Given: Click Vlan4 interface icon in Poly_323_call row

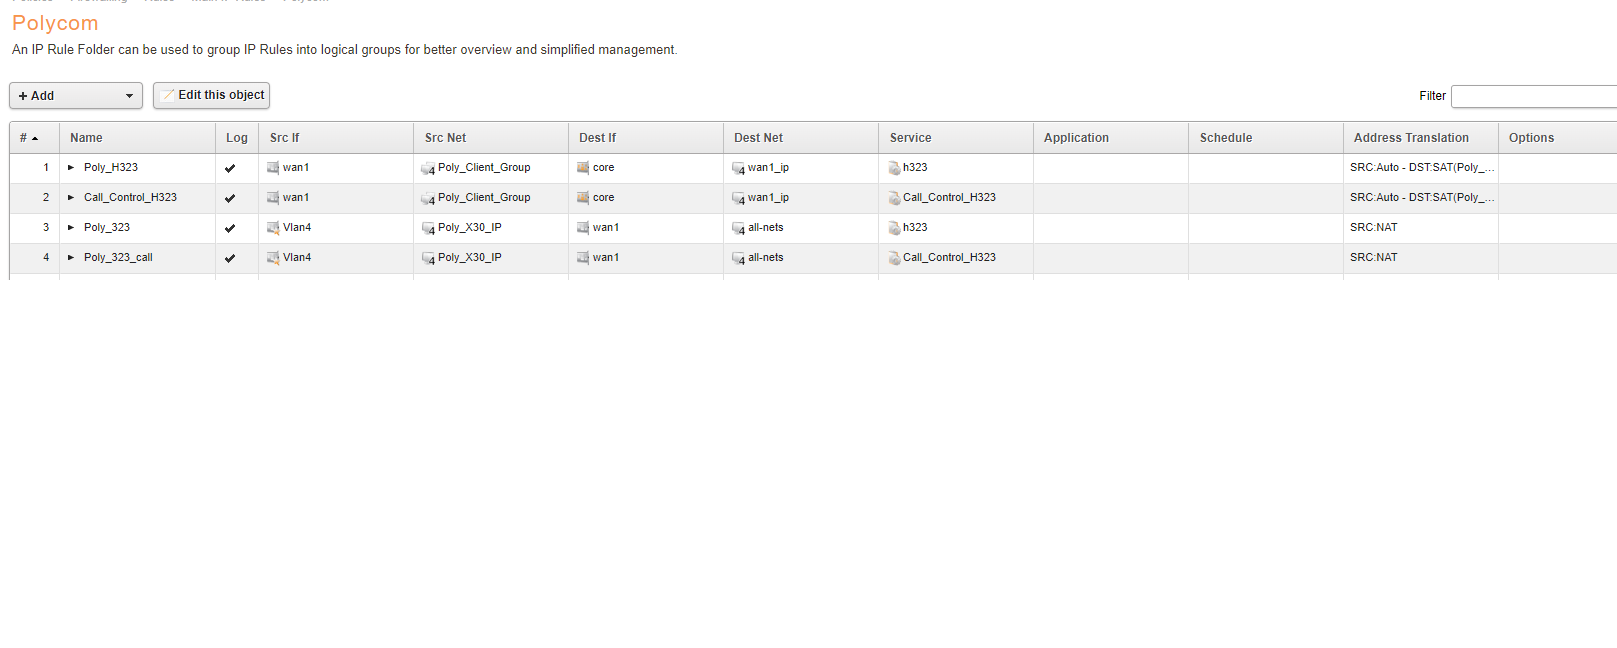Looking at the screenshot, I should click(273, 258).
